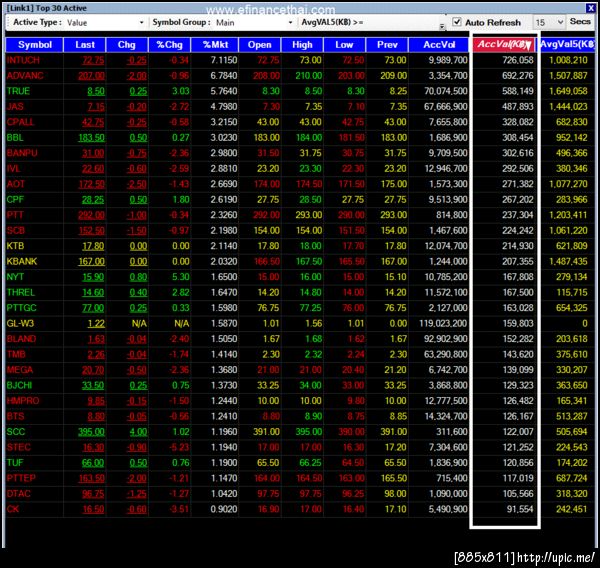Screen dimensions: 600x568
Task: Toggle the Auto Refresh checkbox
Action: [x=457, y=22]
